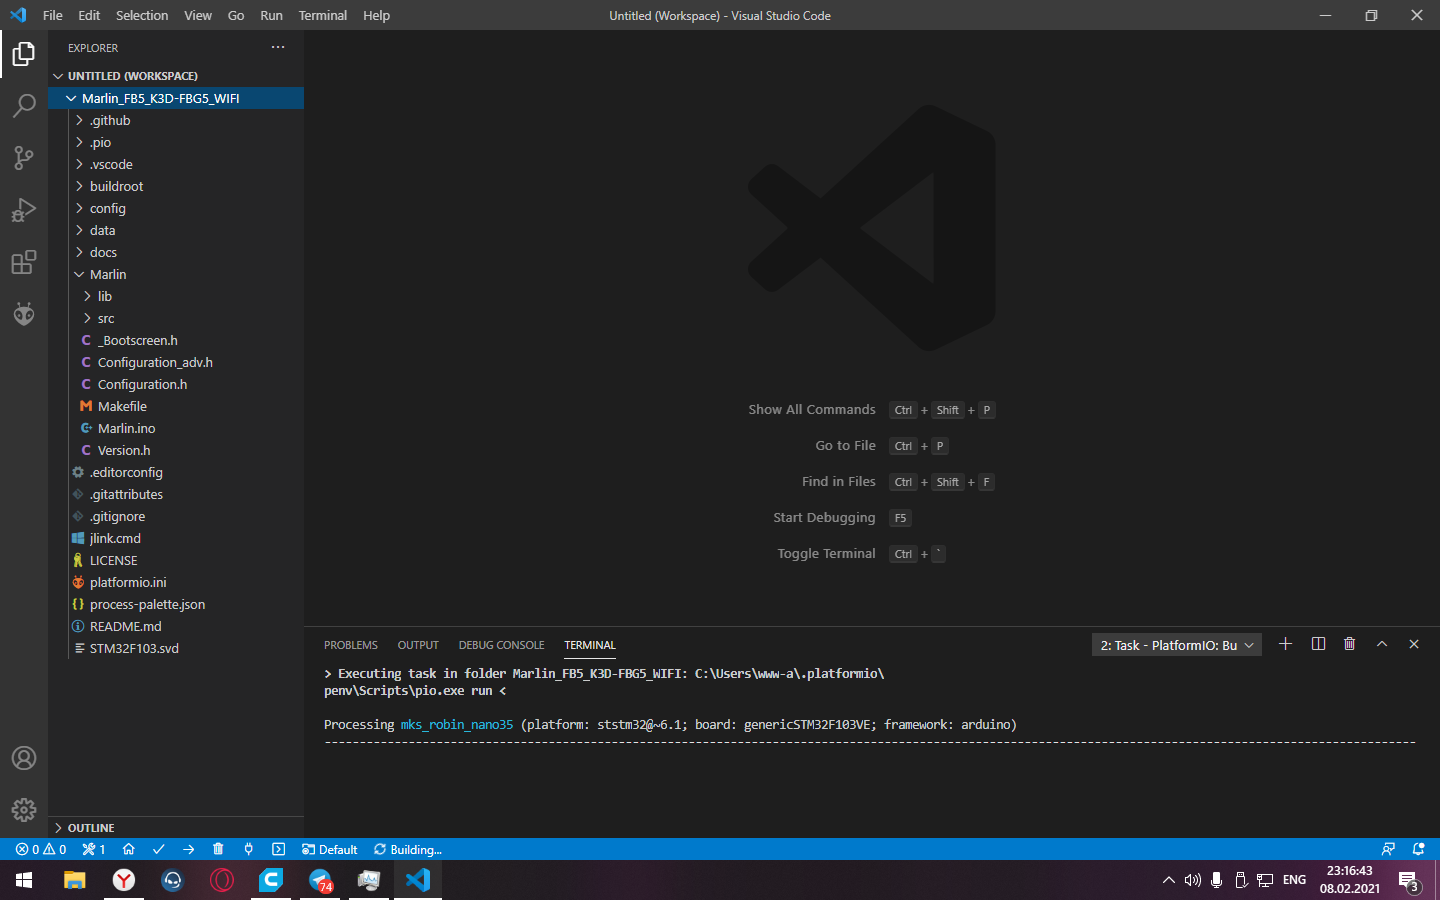Open Windows Start menu
This screenshot has height=900, width=1440.
tap(24, 880)
